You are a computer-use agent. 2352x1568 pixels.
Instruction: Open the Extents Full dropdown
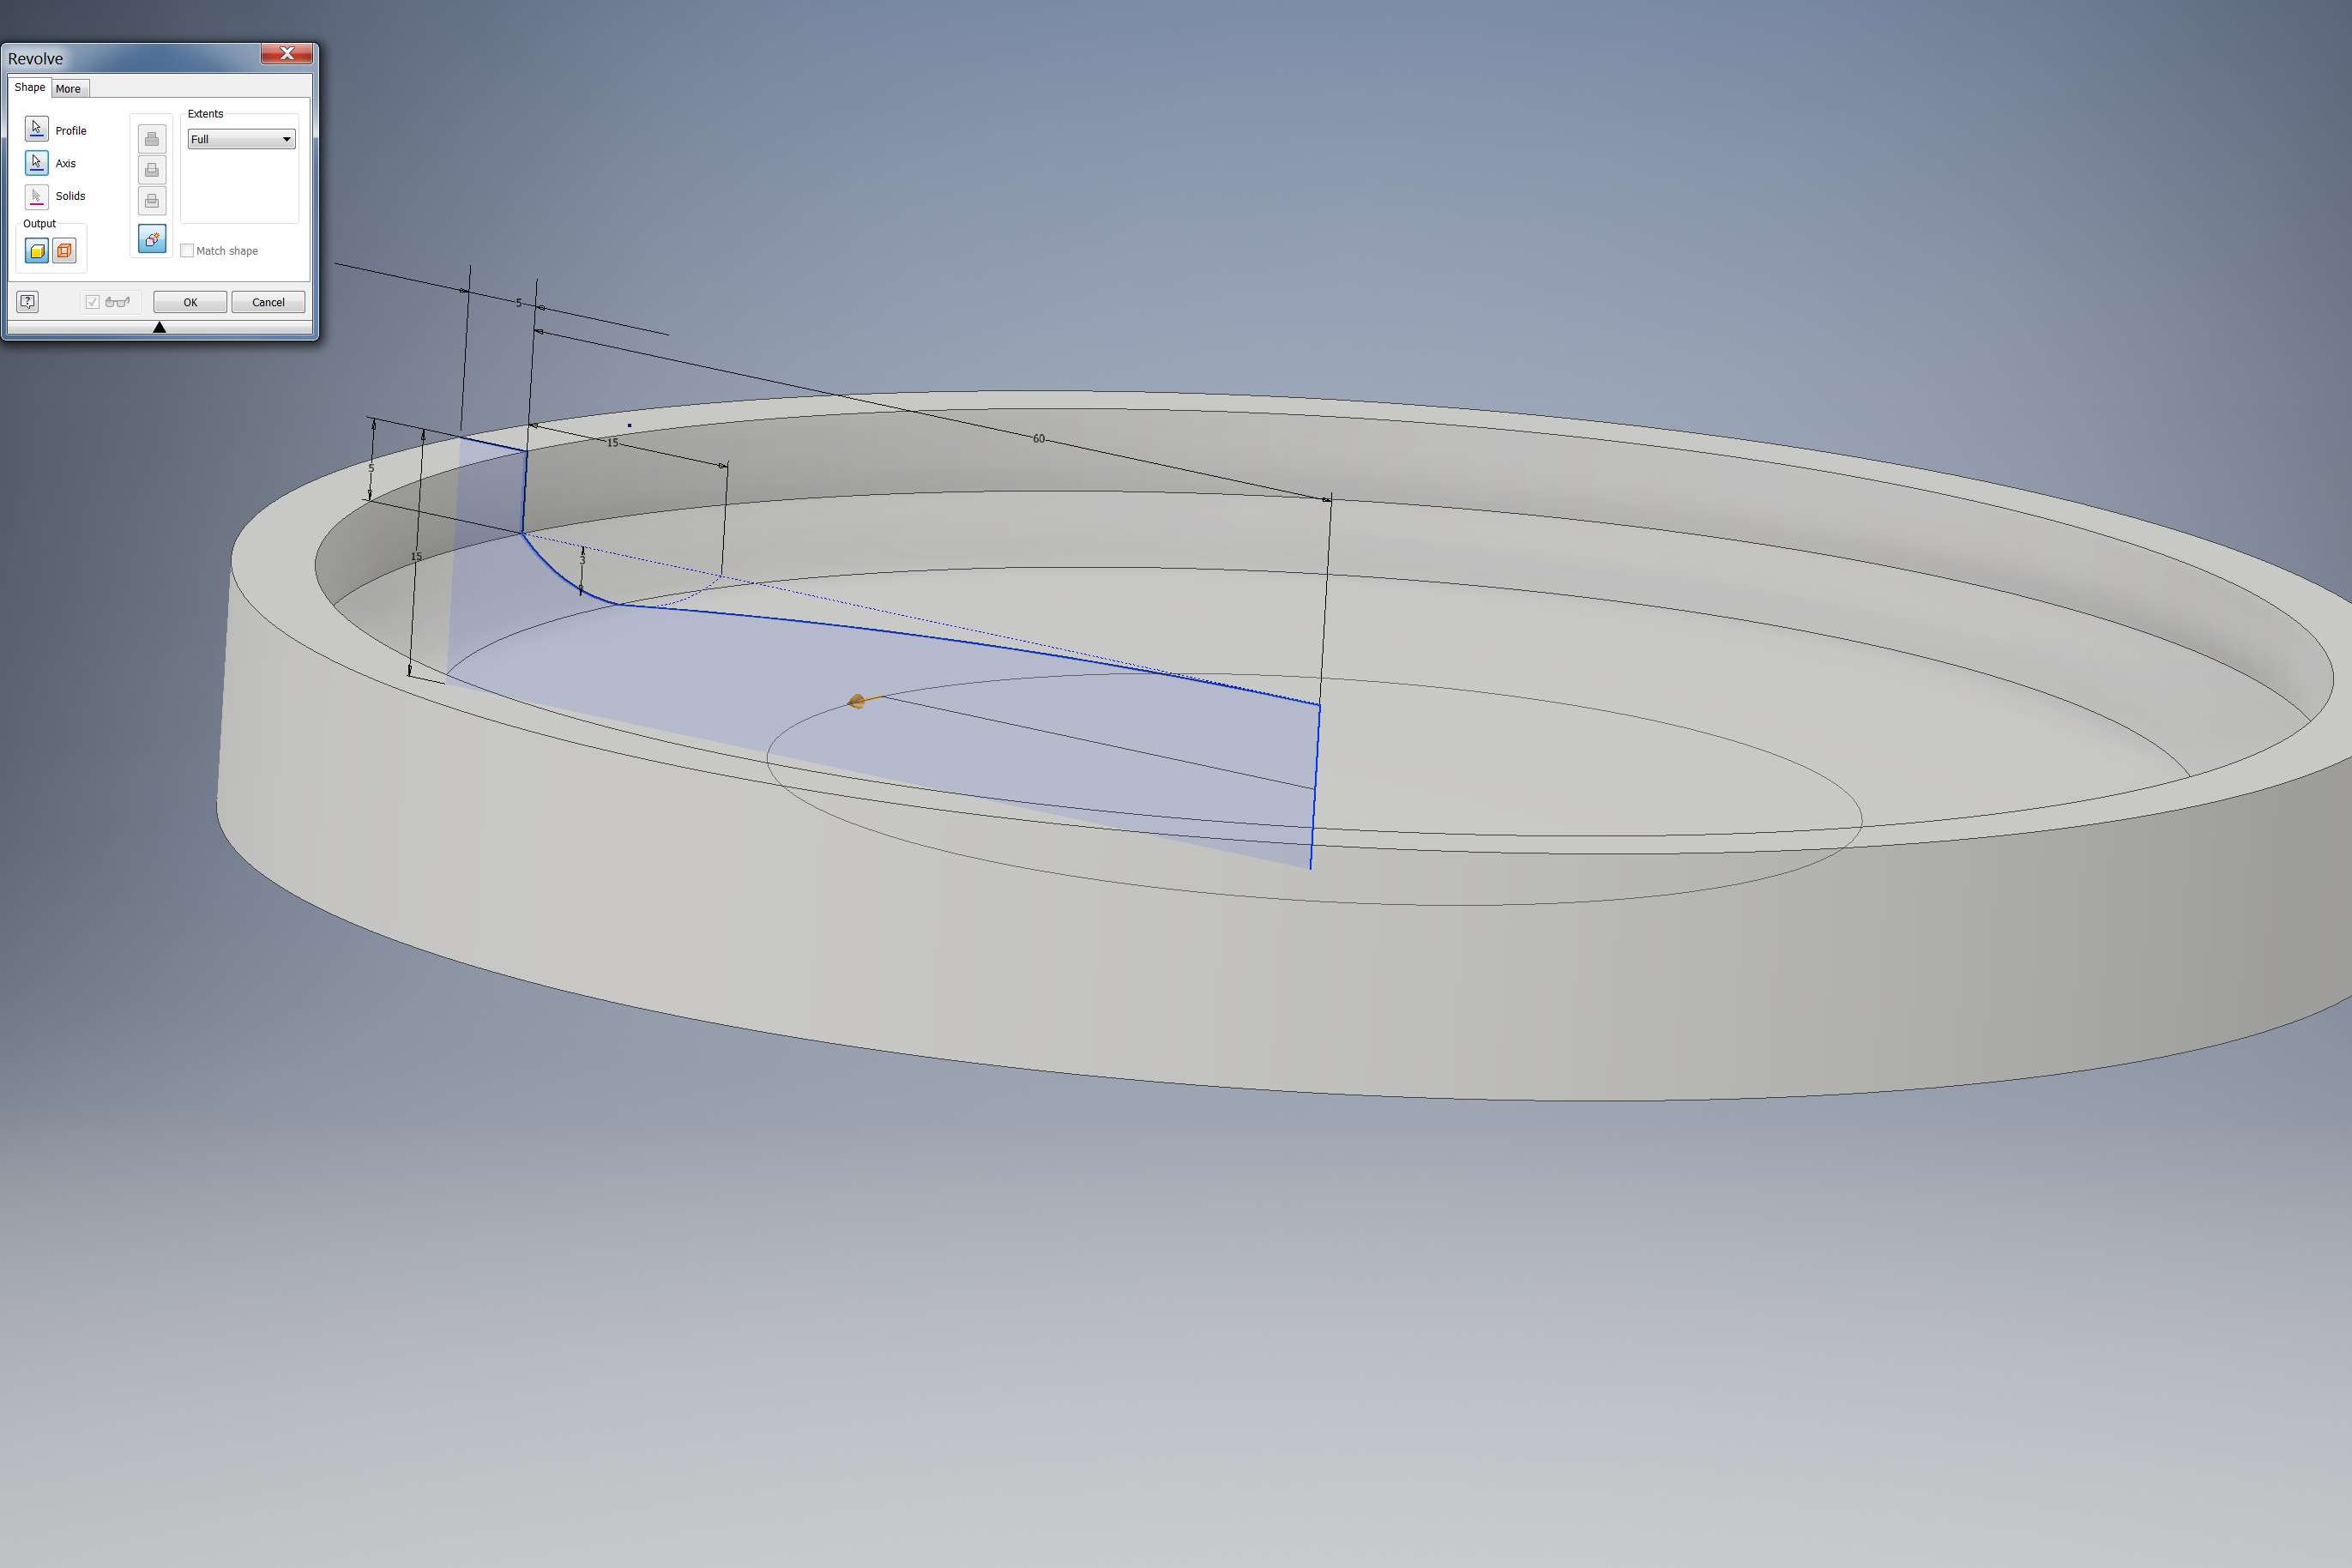[241, 139]
